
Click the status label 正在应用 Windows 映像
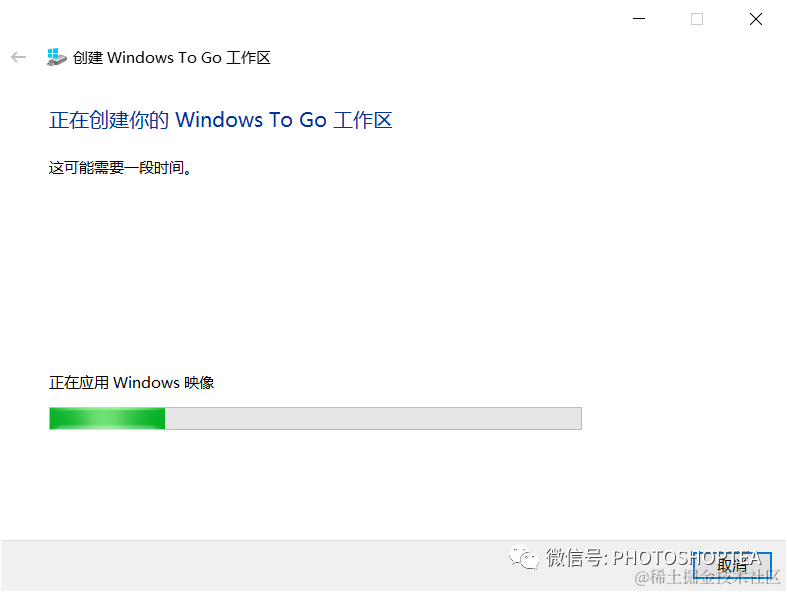[132, 383]
